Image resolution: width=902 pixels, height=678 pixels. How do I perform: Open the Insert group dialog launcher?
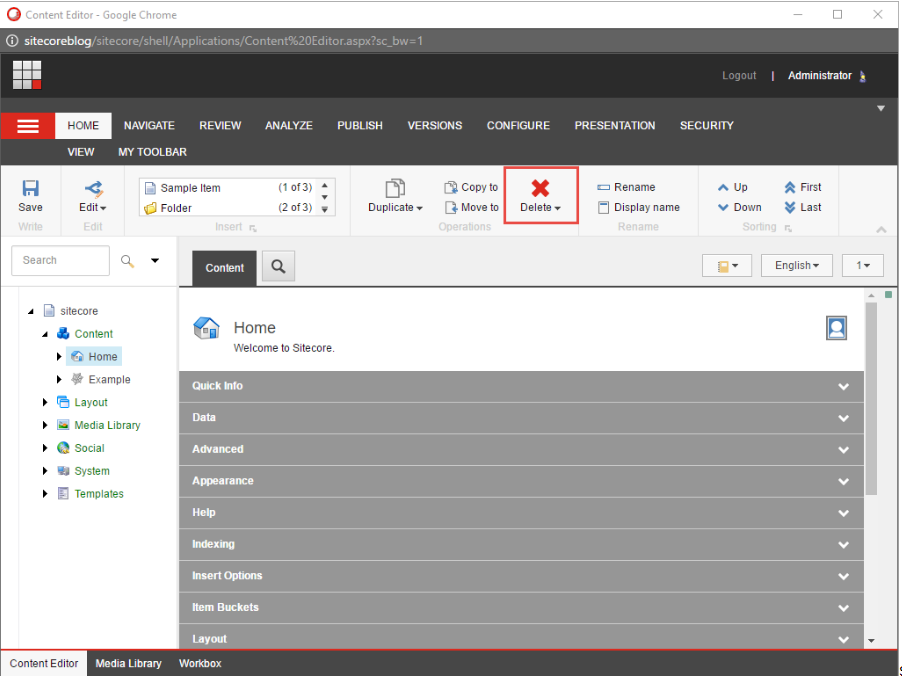(x=253, y=228)
